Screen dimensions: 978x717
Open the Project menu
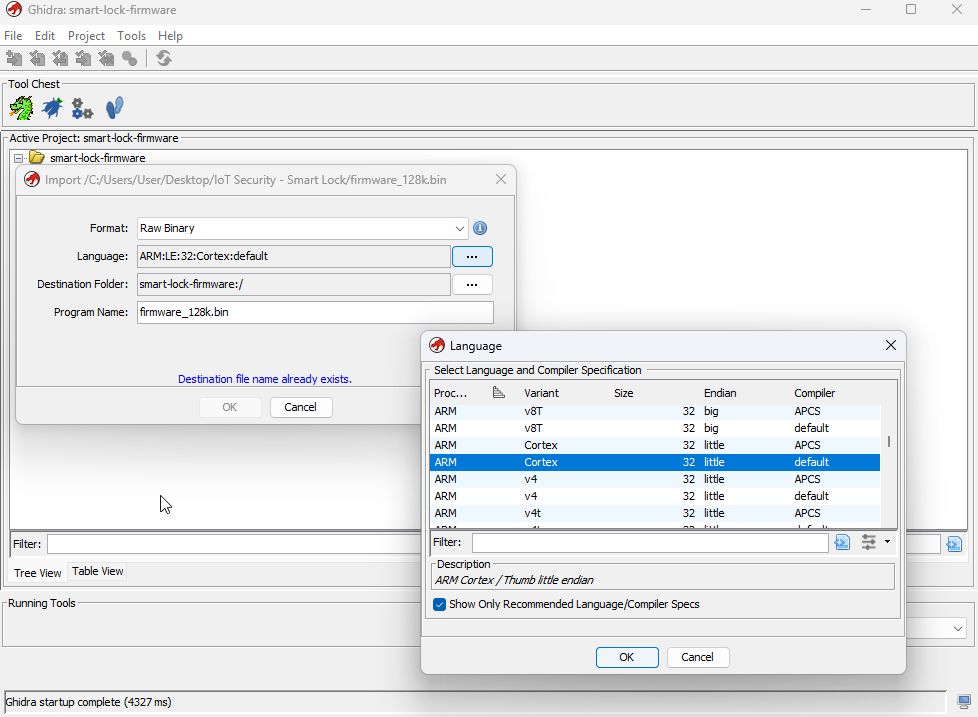click(86, 36)
